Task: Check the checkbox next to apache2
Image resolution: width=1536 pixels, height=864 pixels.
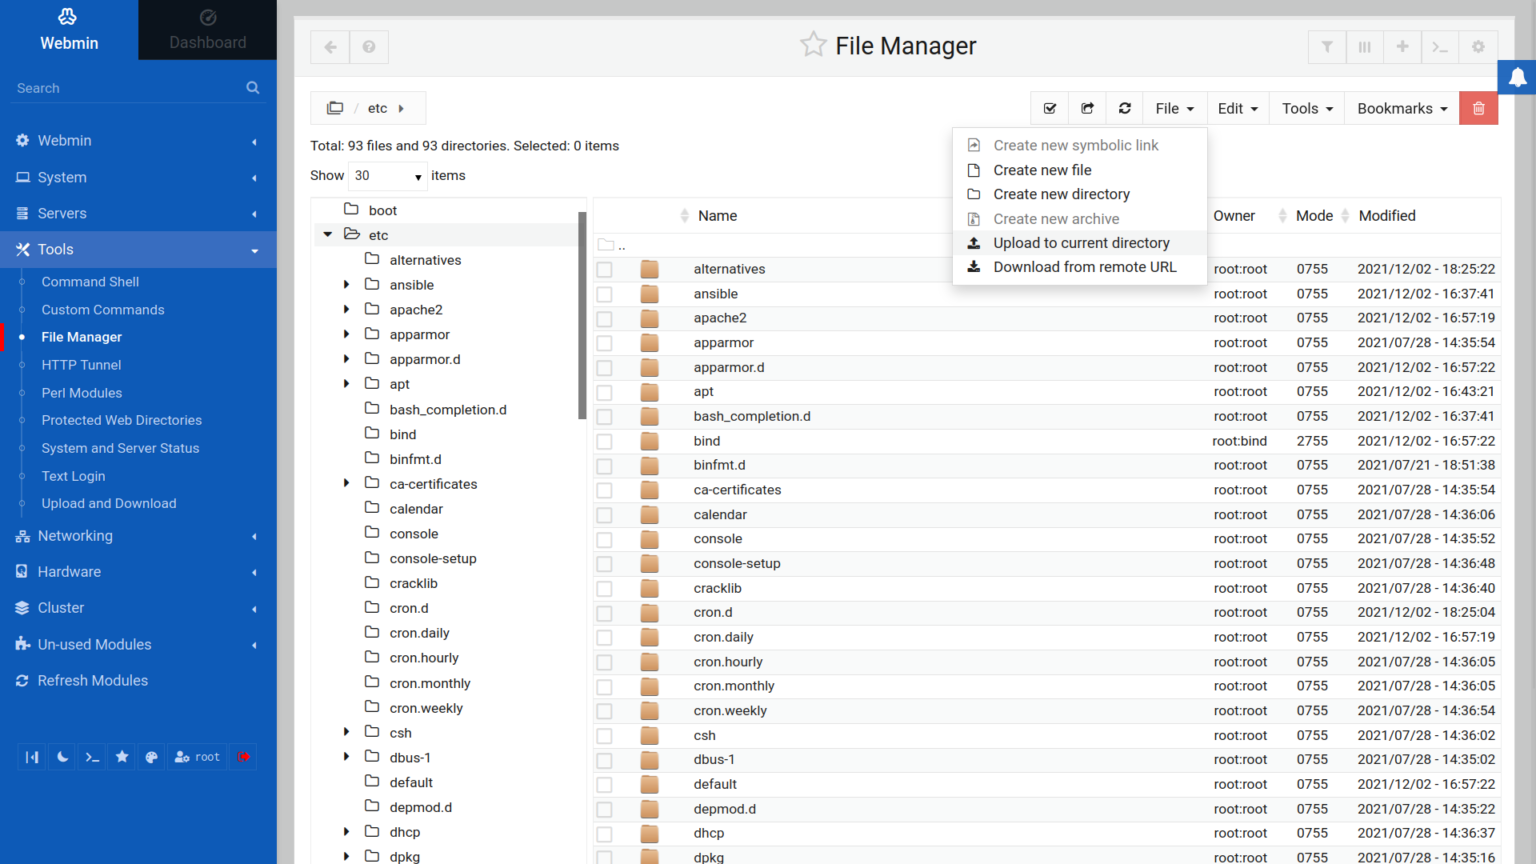Action: pos(604,318)
